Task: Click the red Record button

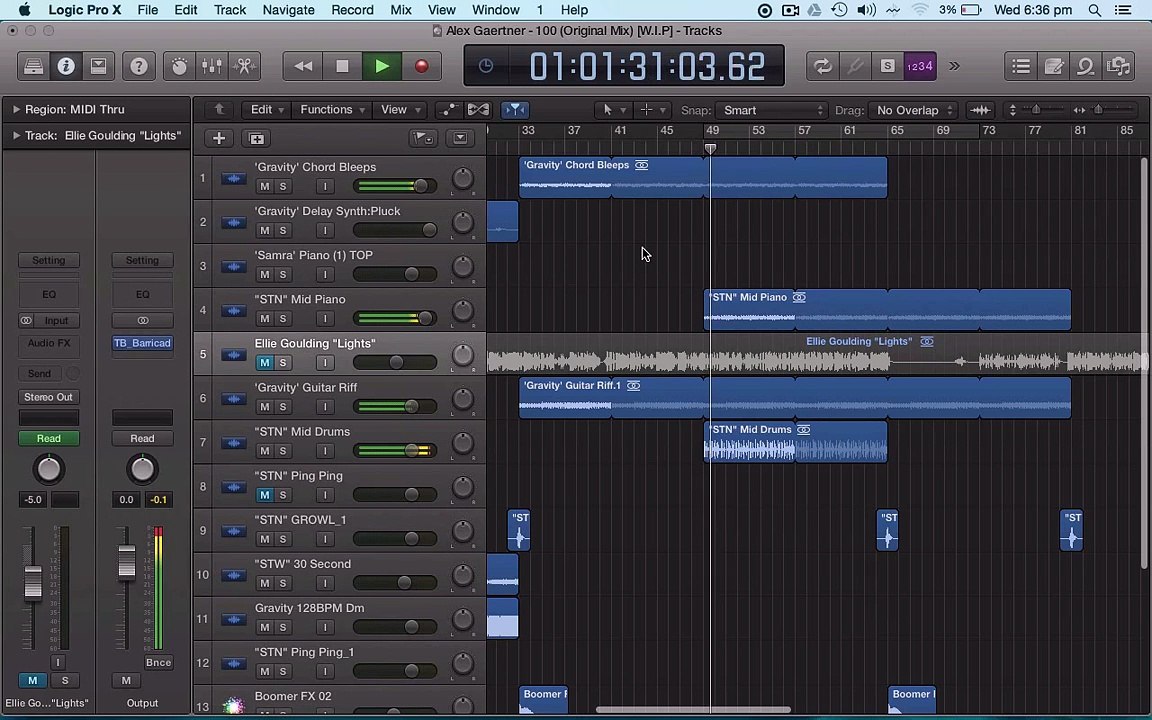Action: tap(422, 66)
